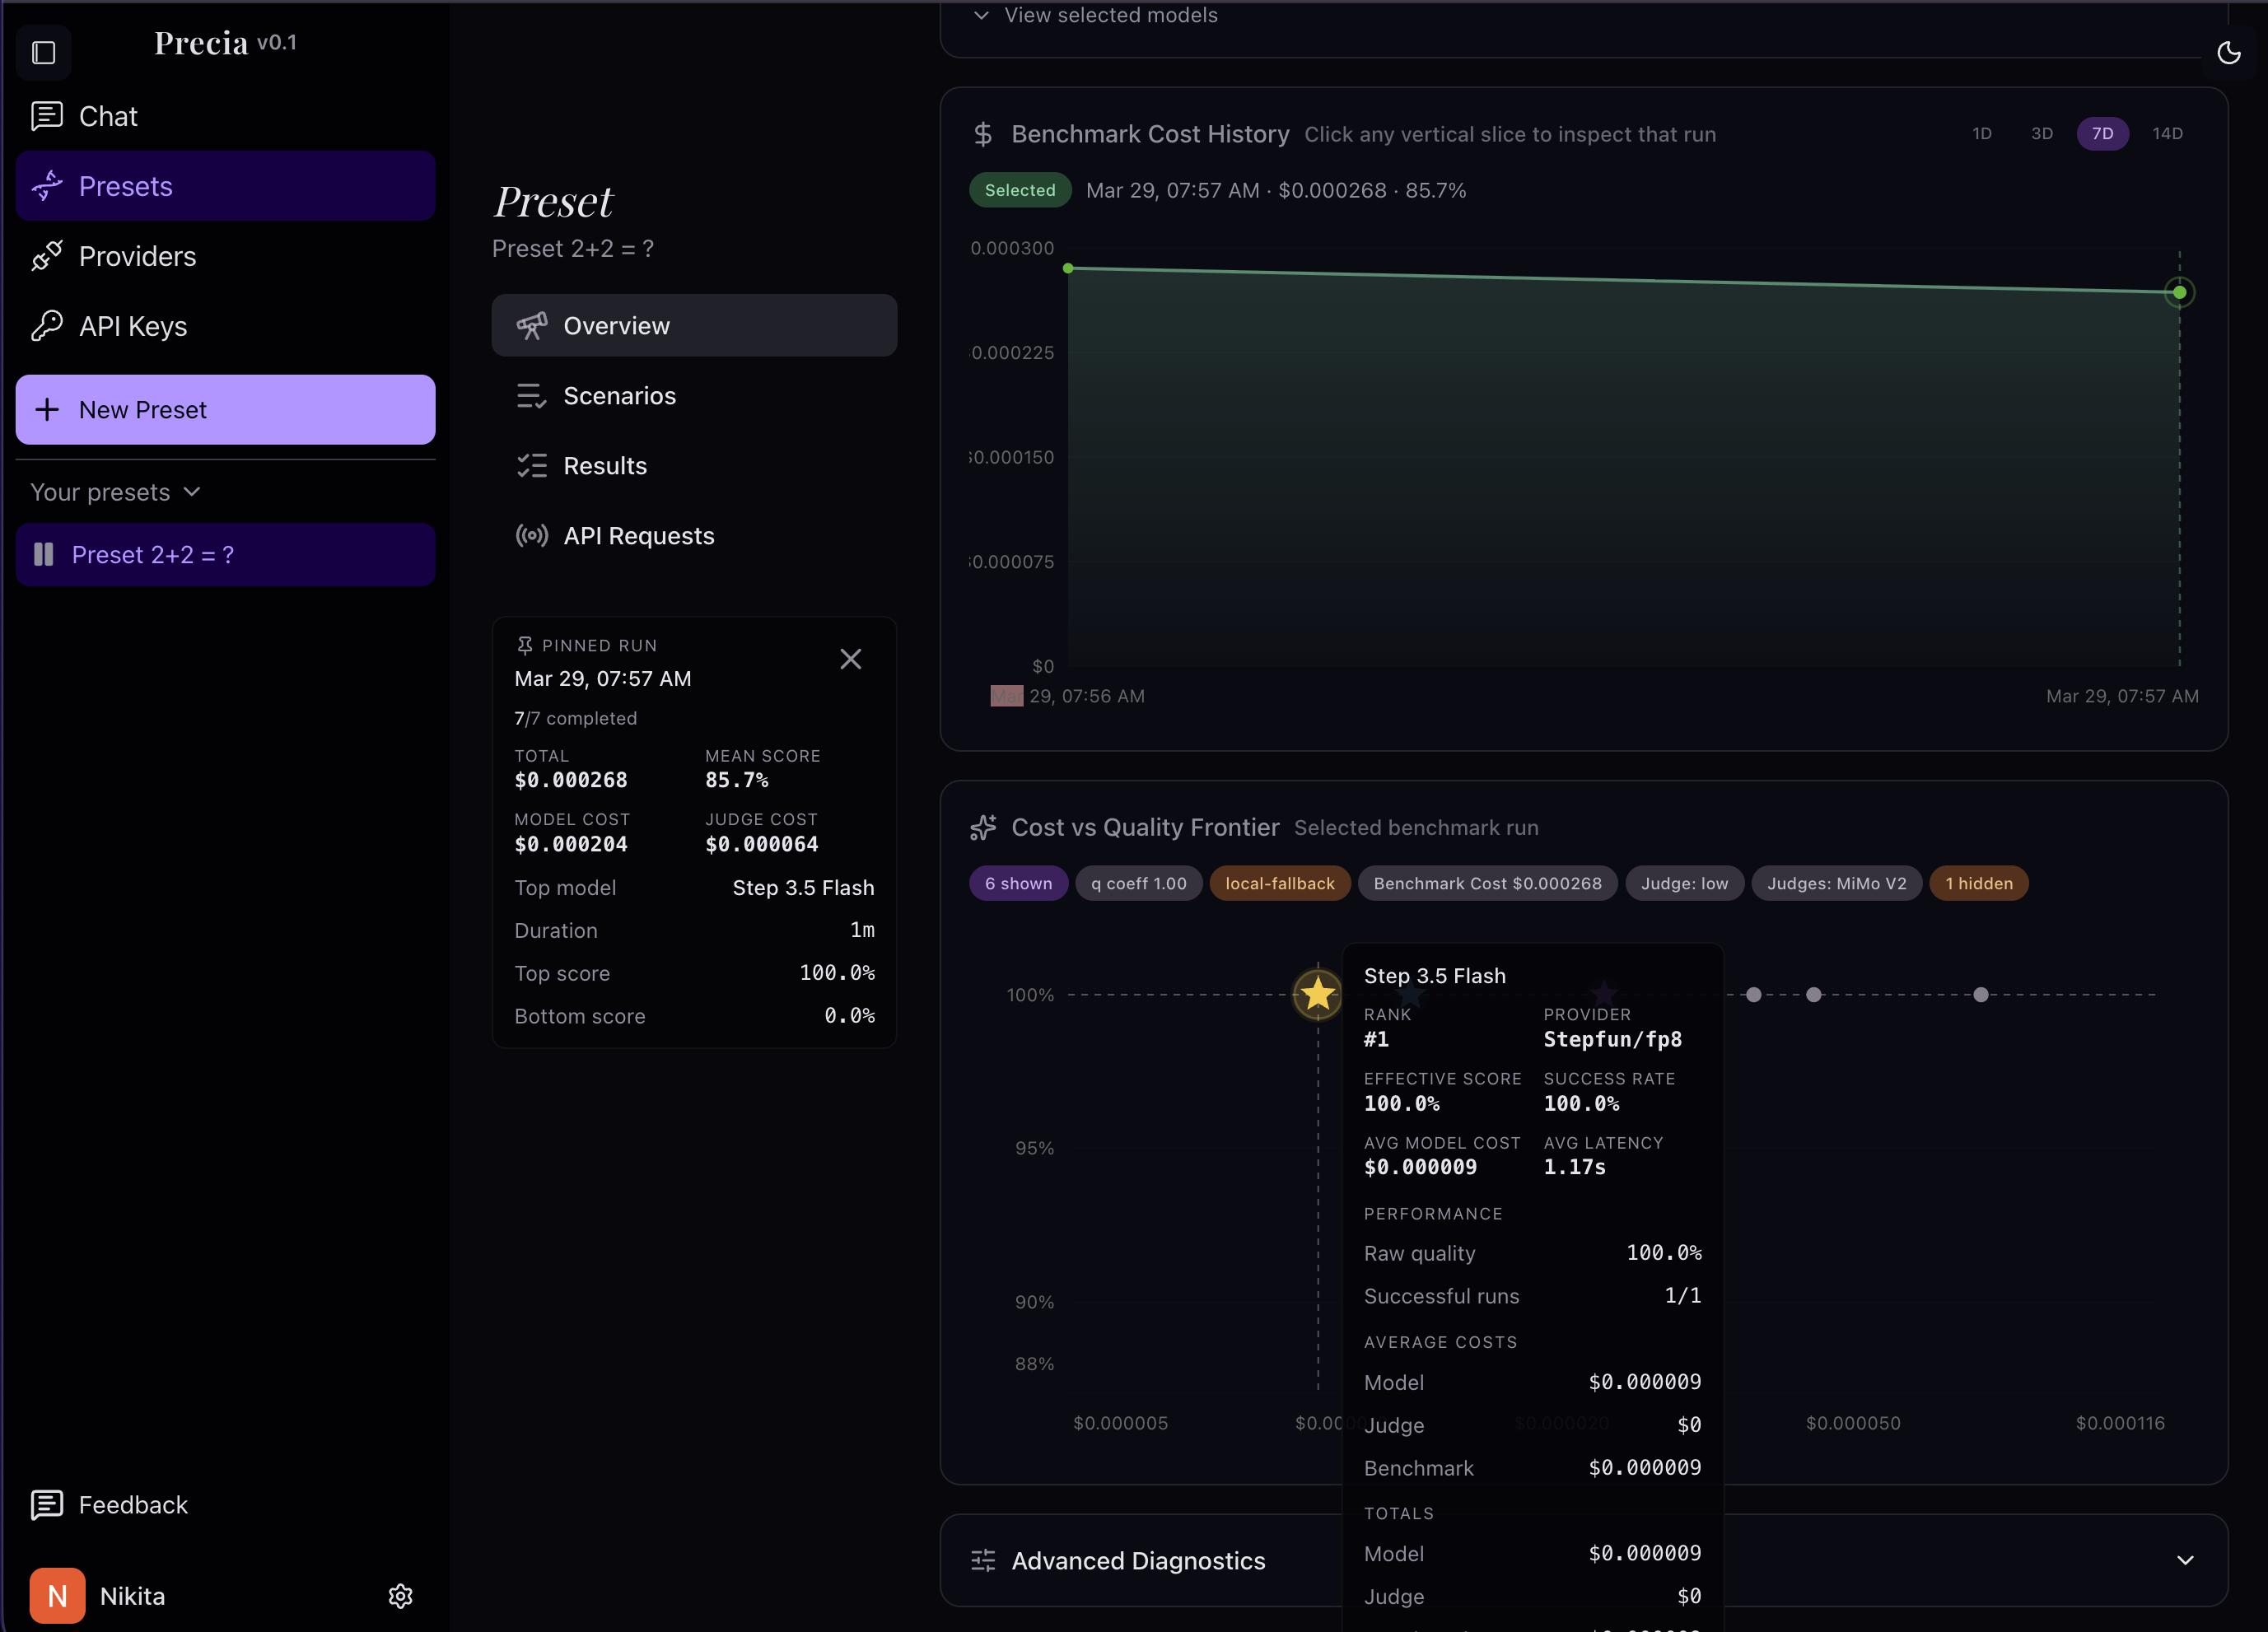Open API Keys section
This screenshot has height=1632, width=2268.
click(132, 326)
